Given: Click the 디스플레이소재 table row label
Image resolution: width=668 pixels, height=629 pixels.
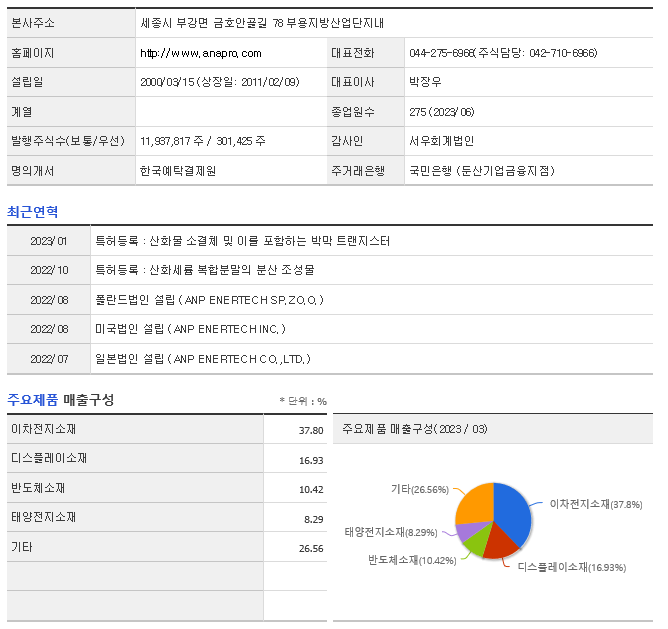Looking at the screenshot, I should pyautogui.click(x=49, y=458).
